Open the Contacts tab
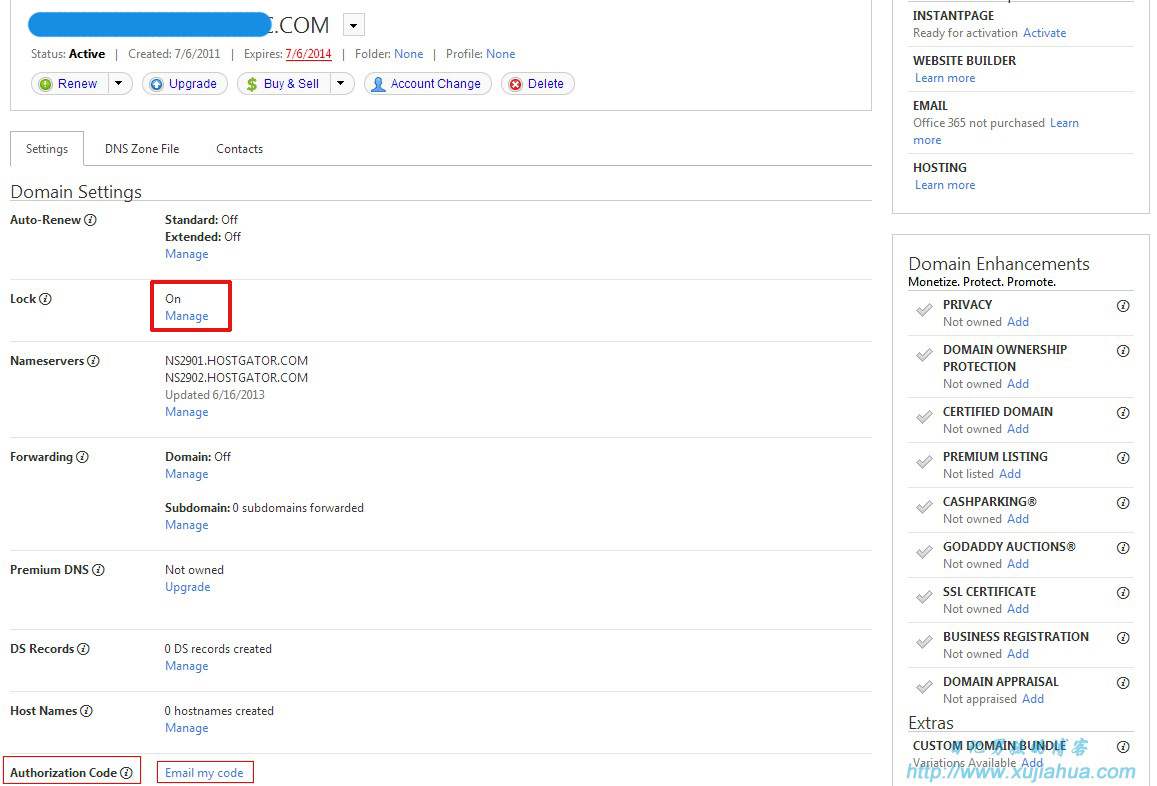 (239, 149)
